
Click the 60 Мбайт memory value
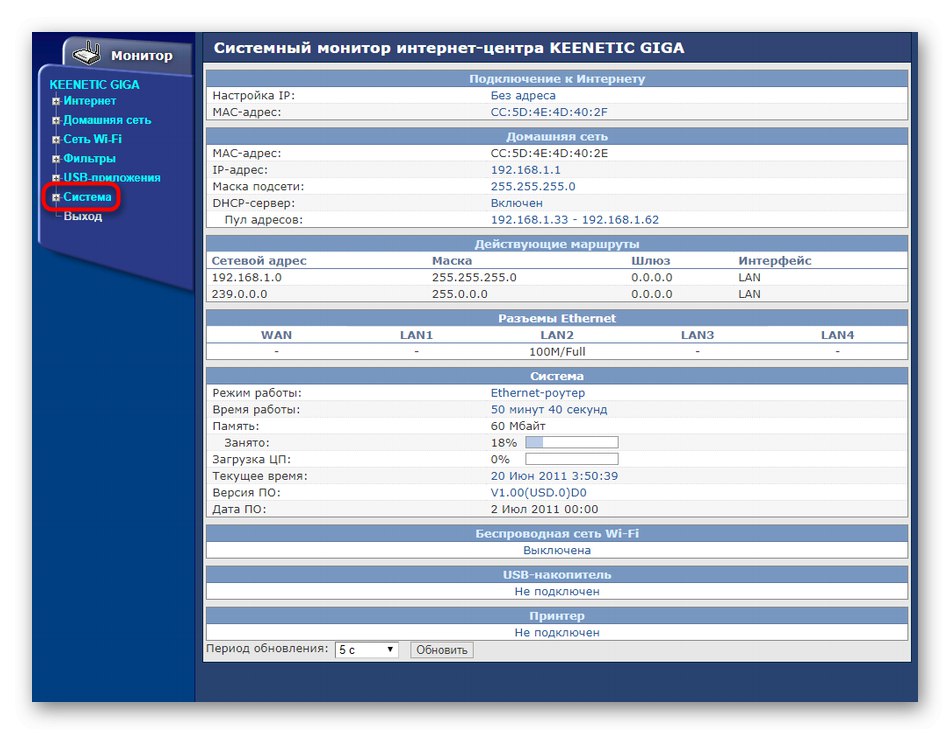point(517,426)
